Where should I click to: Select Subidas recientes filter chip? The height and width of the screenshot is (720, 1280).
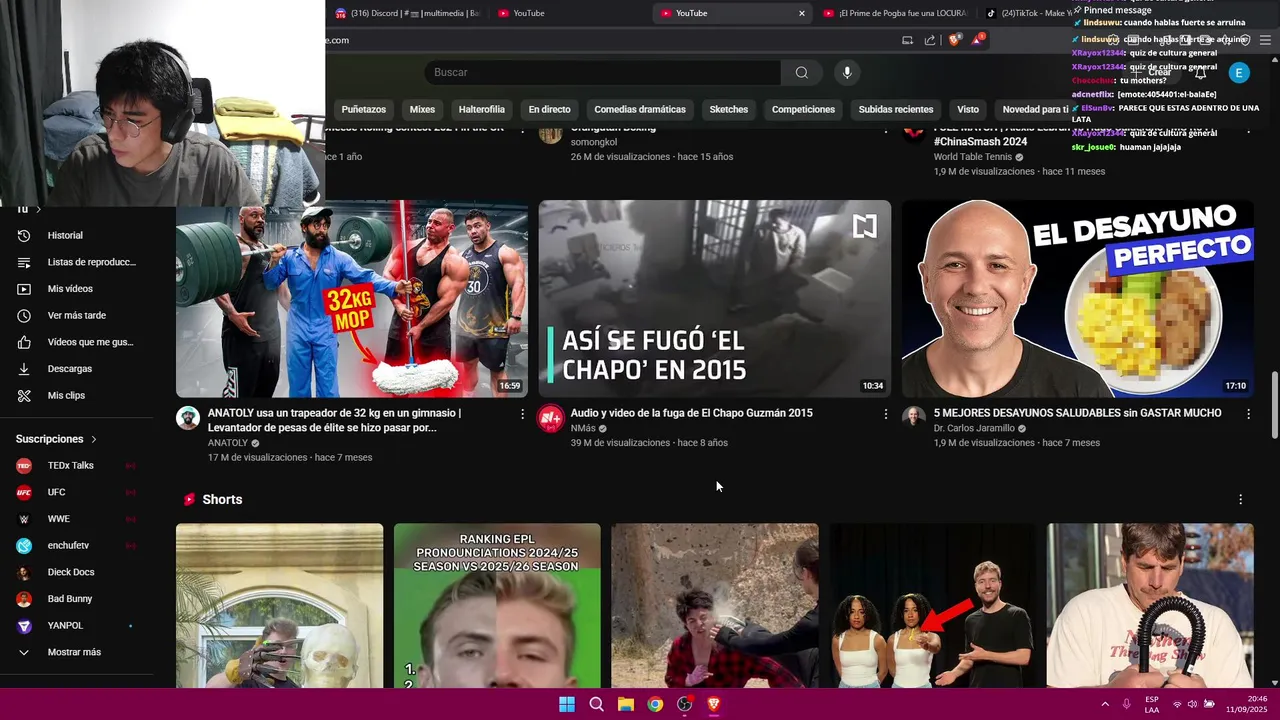[896, 109]
